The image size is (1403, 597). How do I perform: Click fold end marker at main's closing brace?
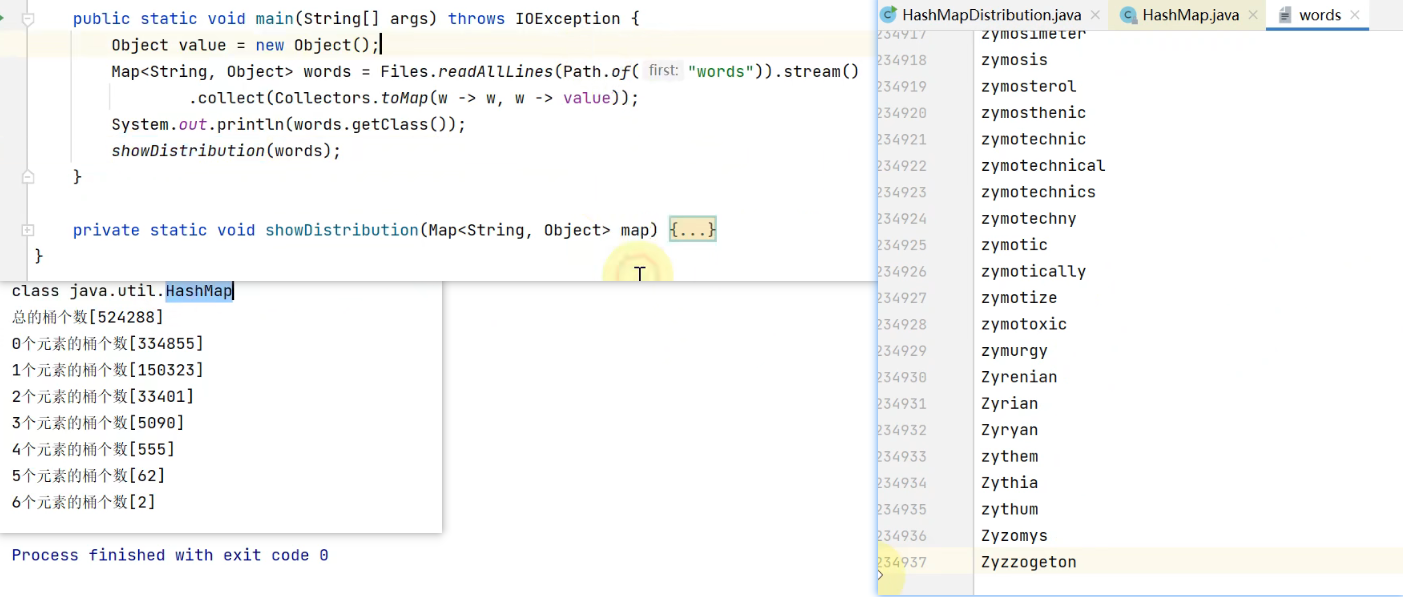28,177
